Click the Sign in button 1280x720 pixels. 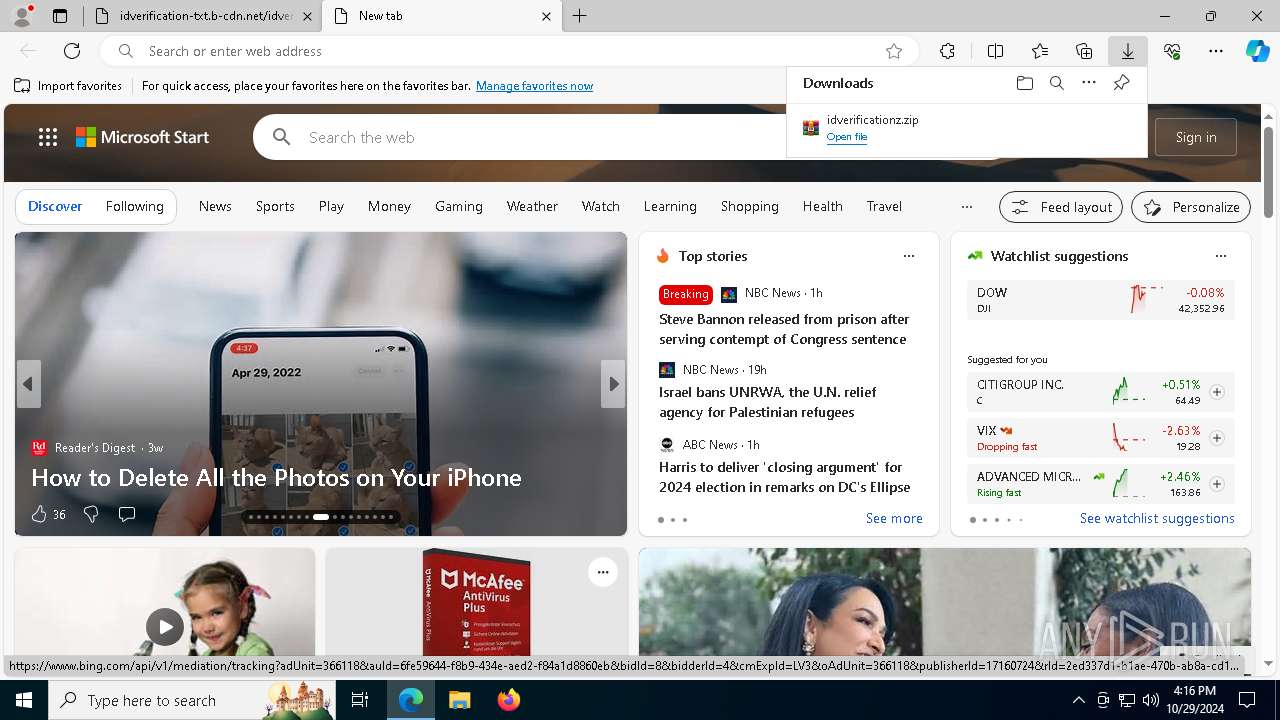click(1196, 137)
